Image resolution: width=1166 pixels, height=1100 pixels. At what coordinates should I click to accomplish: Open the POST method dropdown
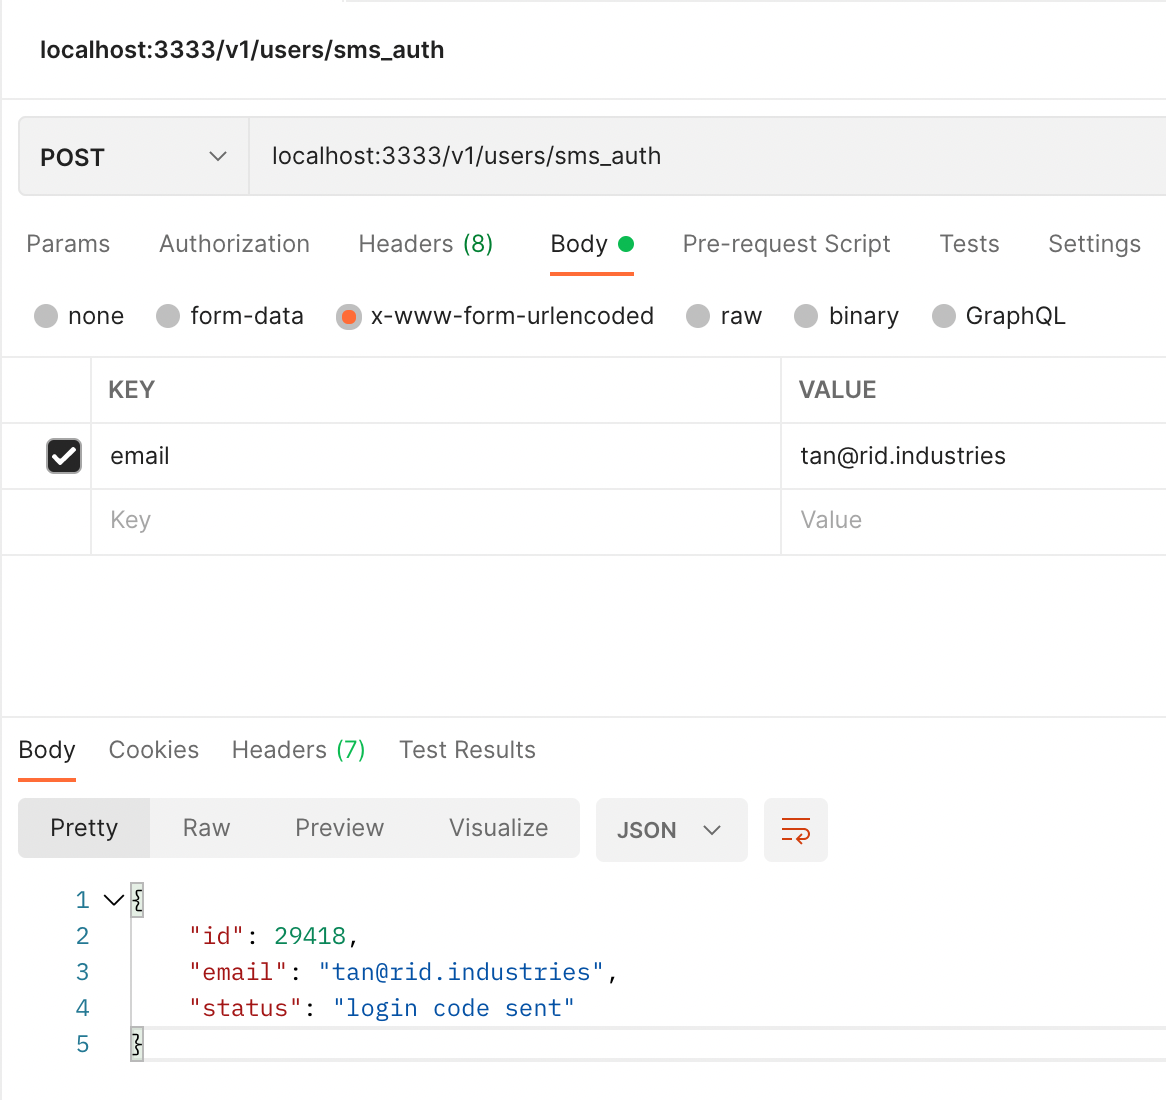point(134,156)
